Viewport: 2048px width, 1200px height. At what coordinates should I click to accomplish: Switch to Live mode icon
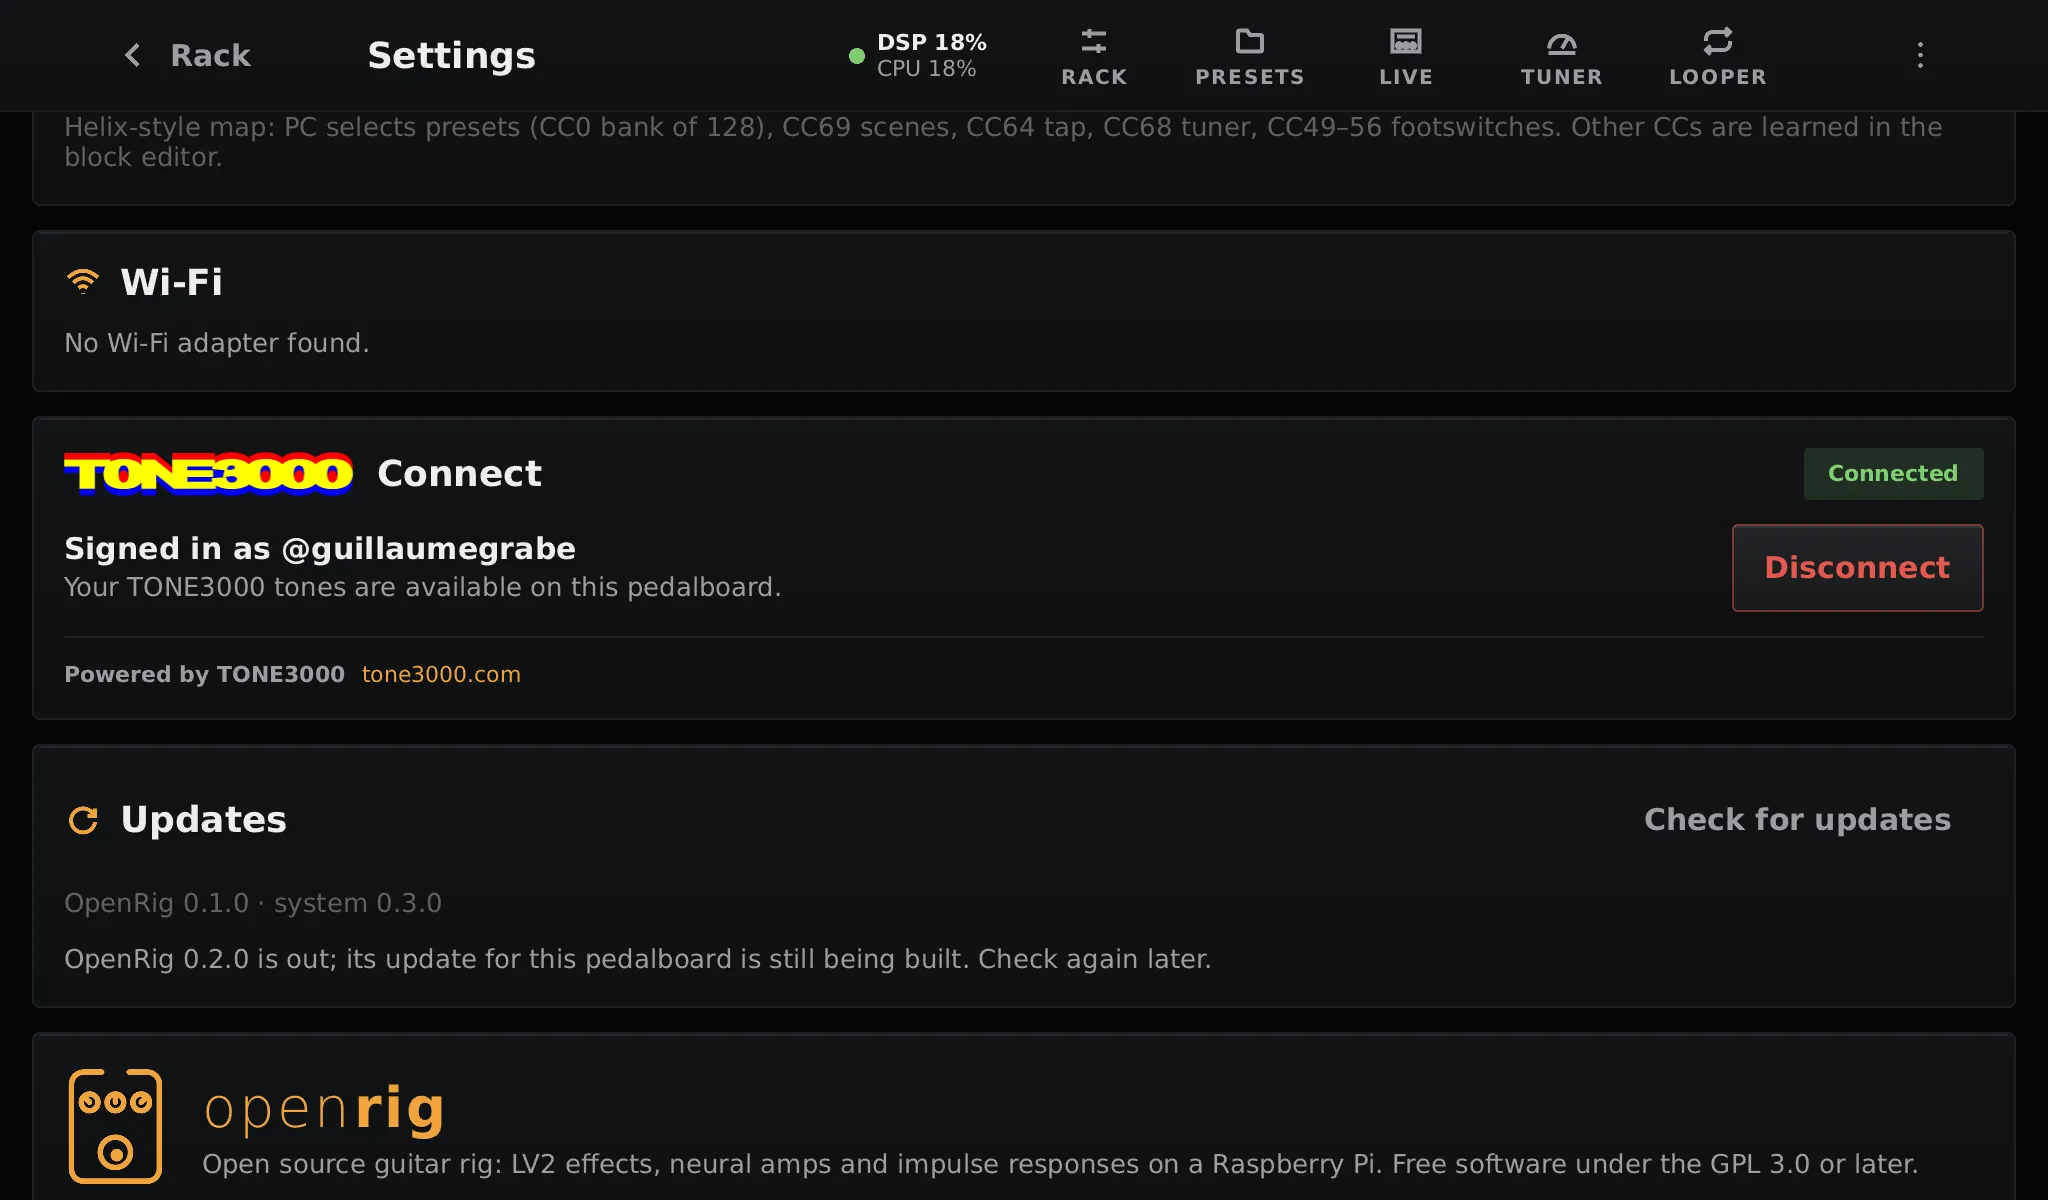(x=1406, y=41)
